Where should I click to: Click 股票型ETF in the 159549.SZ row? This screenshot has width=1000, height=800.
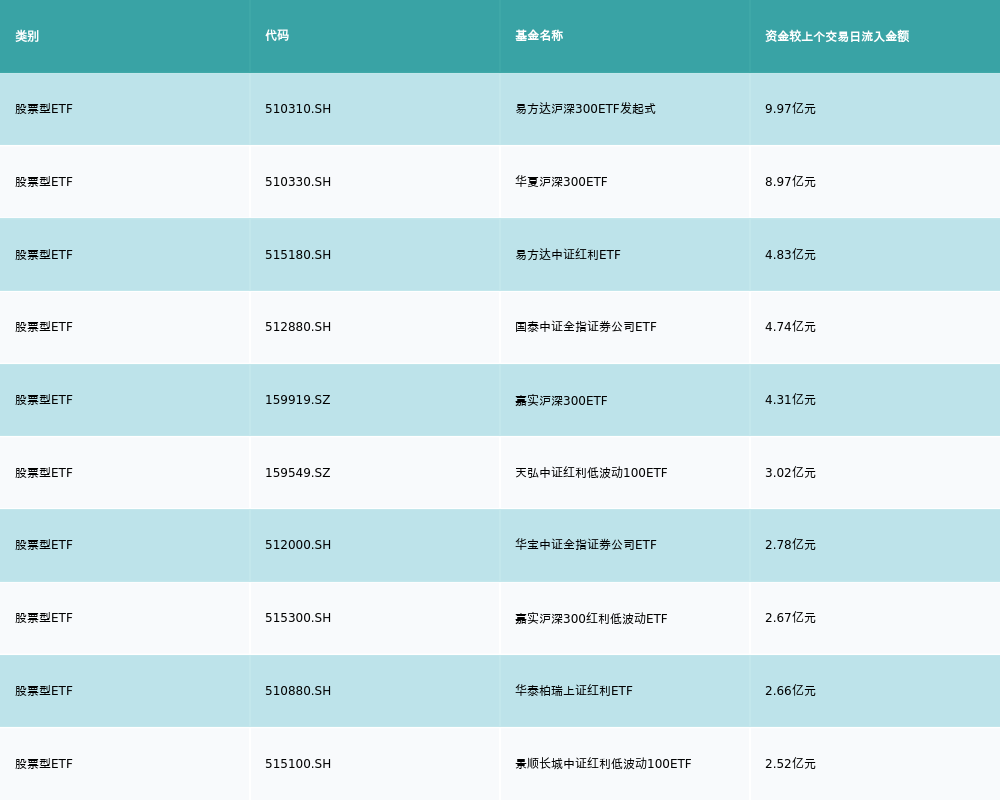pos(44,473)
